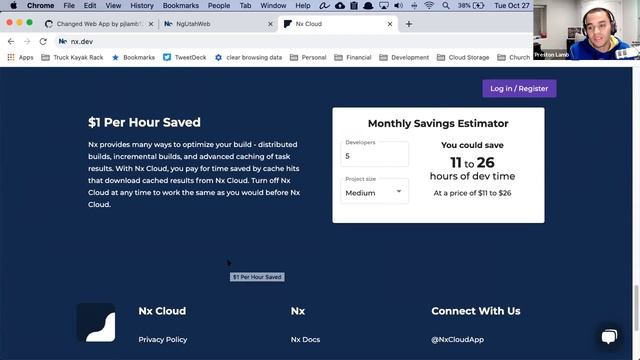Viewport: 640px width, 360px height.
Task: Open the Financial bookmark folder
Action: [353, 58]
